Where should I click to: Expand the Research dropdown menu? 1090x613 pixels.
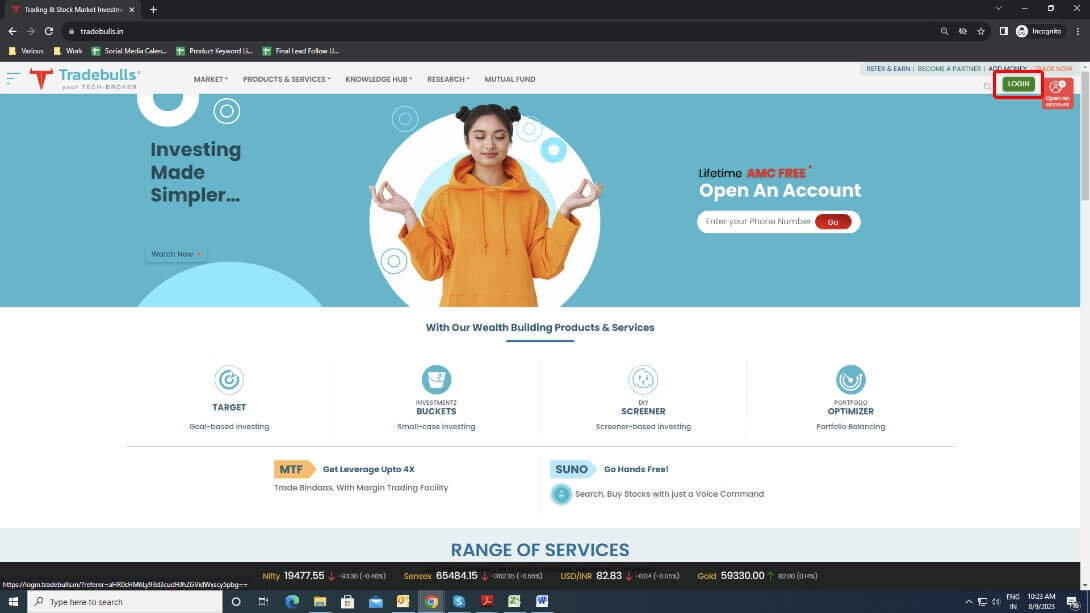tap(448, 79)
